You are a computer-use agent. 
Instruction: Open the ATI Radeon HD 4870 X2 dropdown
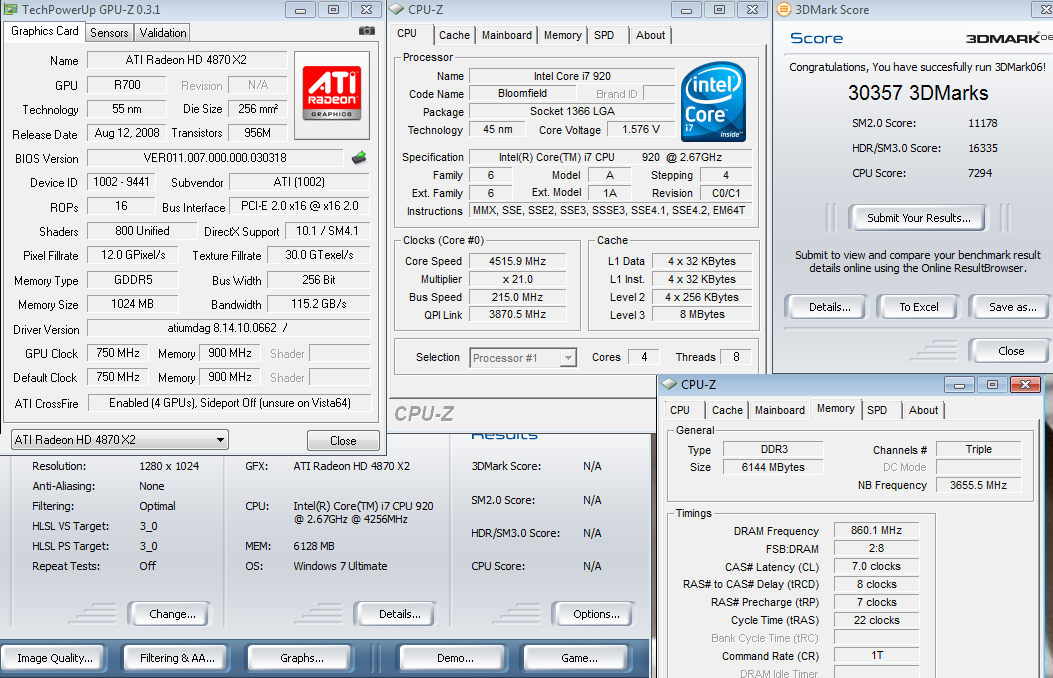(120, 440)
